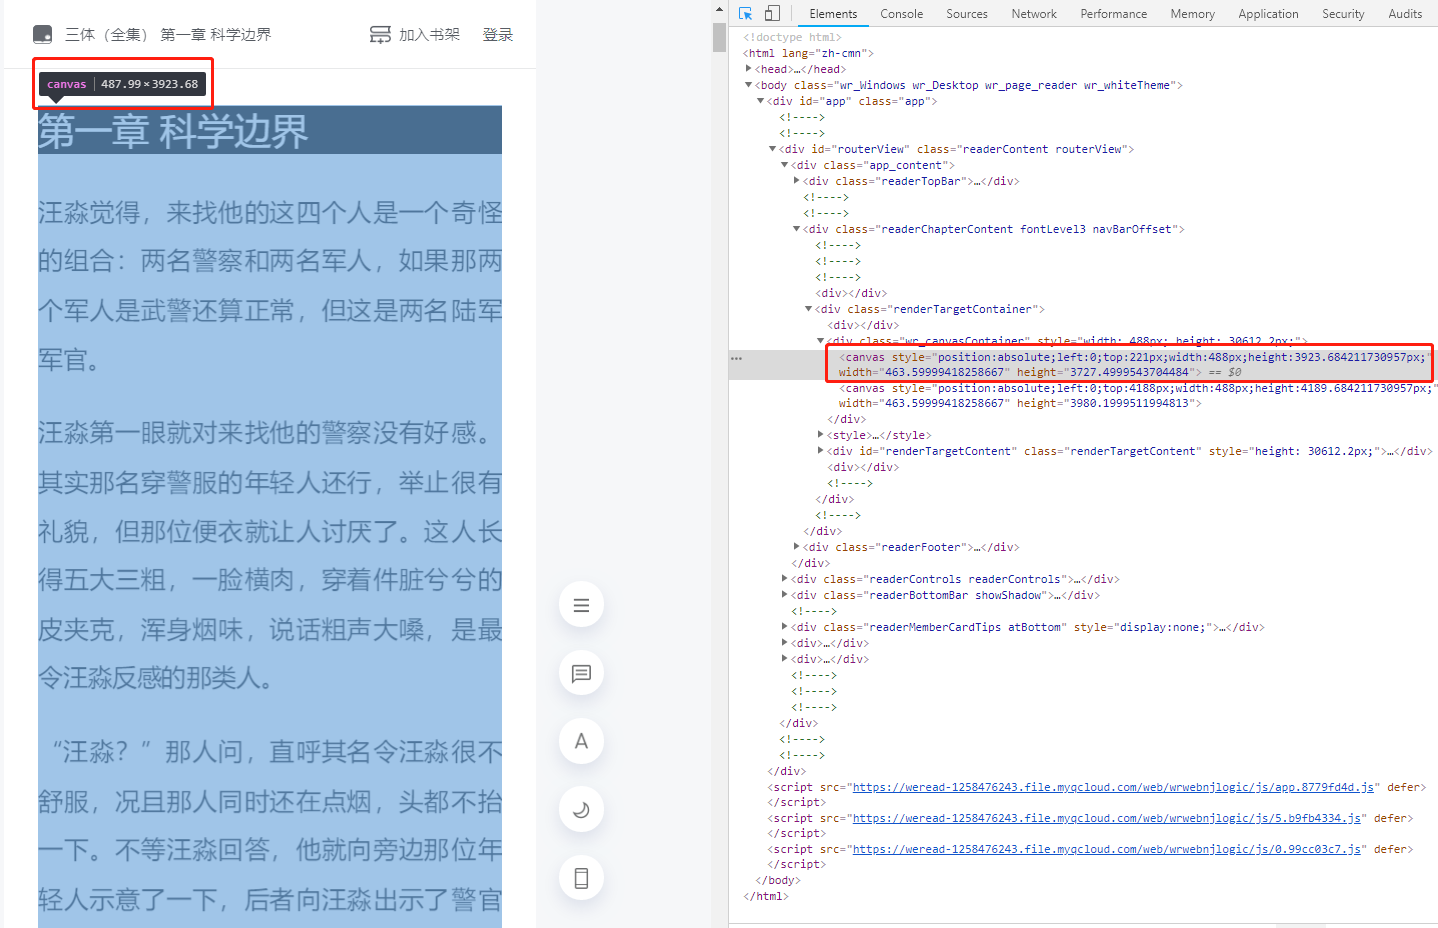Expand the style element node
Screen dimensions: 1438x928
[x=821, y=435]
